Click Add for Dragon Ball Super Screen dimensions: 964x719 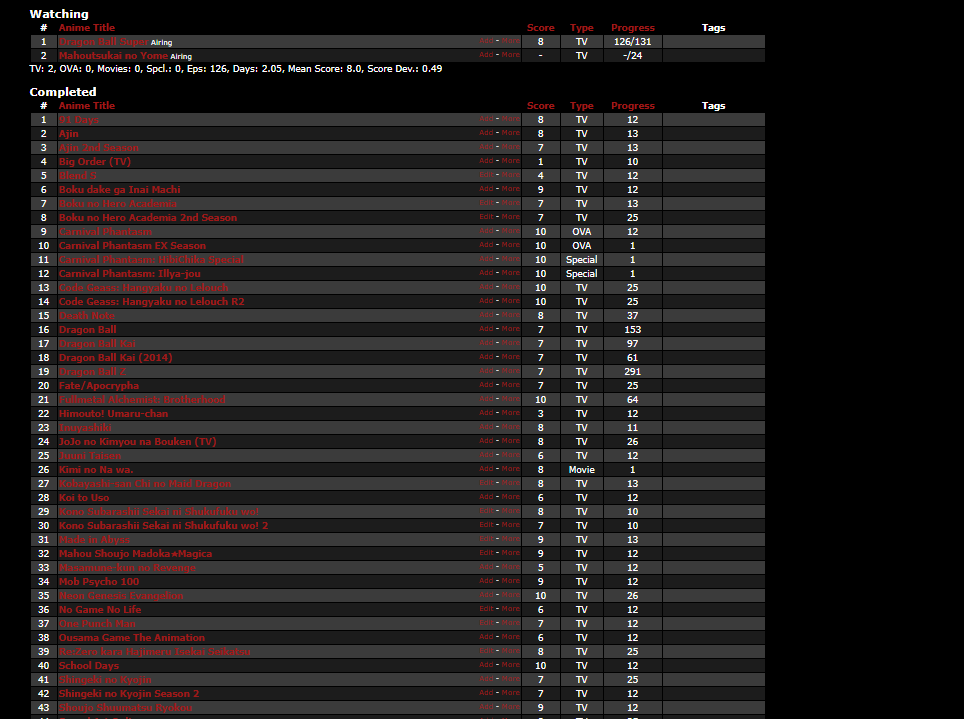tap(486, 41)
